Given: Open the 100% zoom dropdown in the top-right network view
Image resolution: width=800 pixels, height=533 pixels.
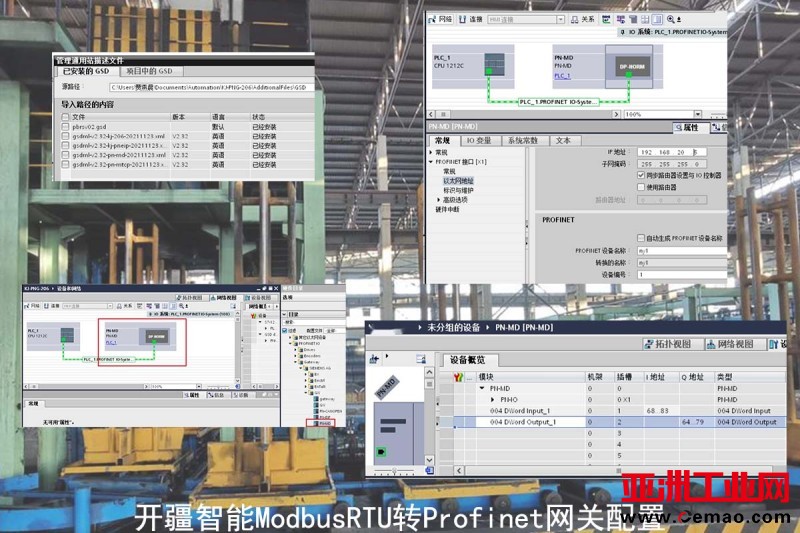Looking at the screenshot, I should (x=697, y=114).
